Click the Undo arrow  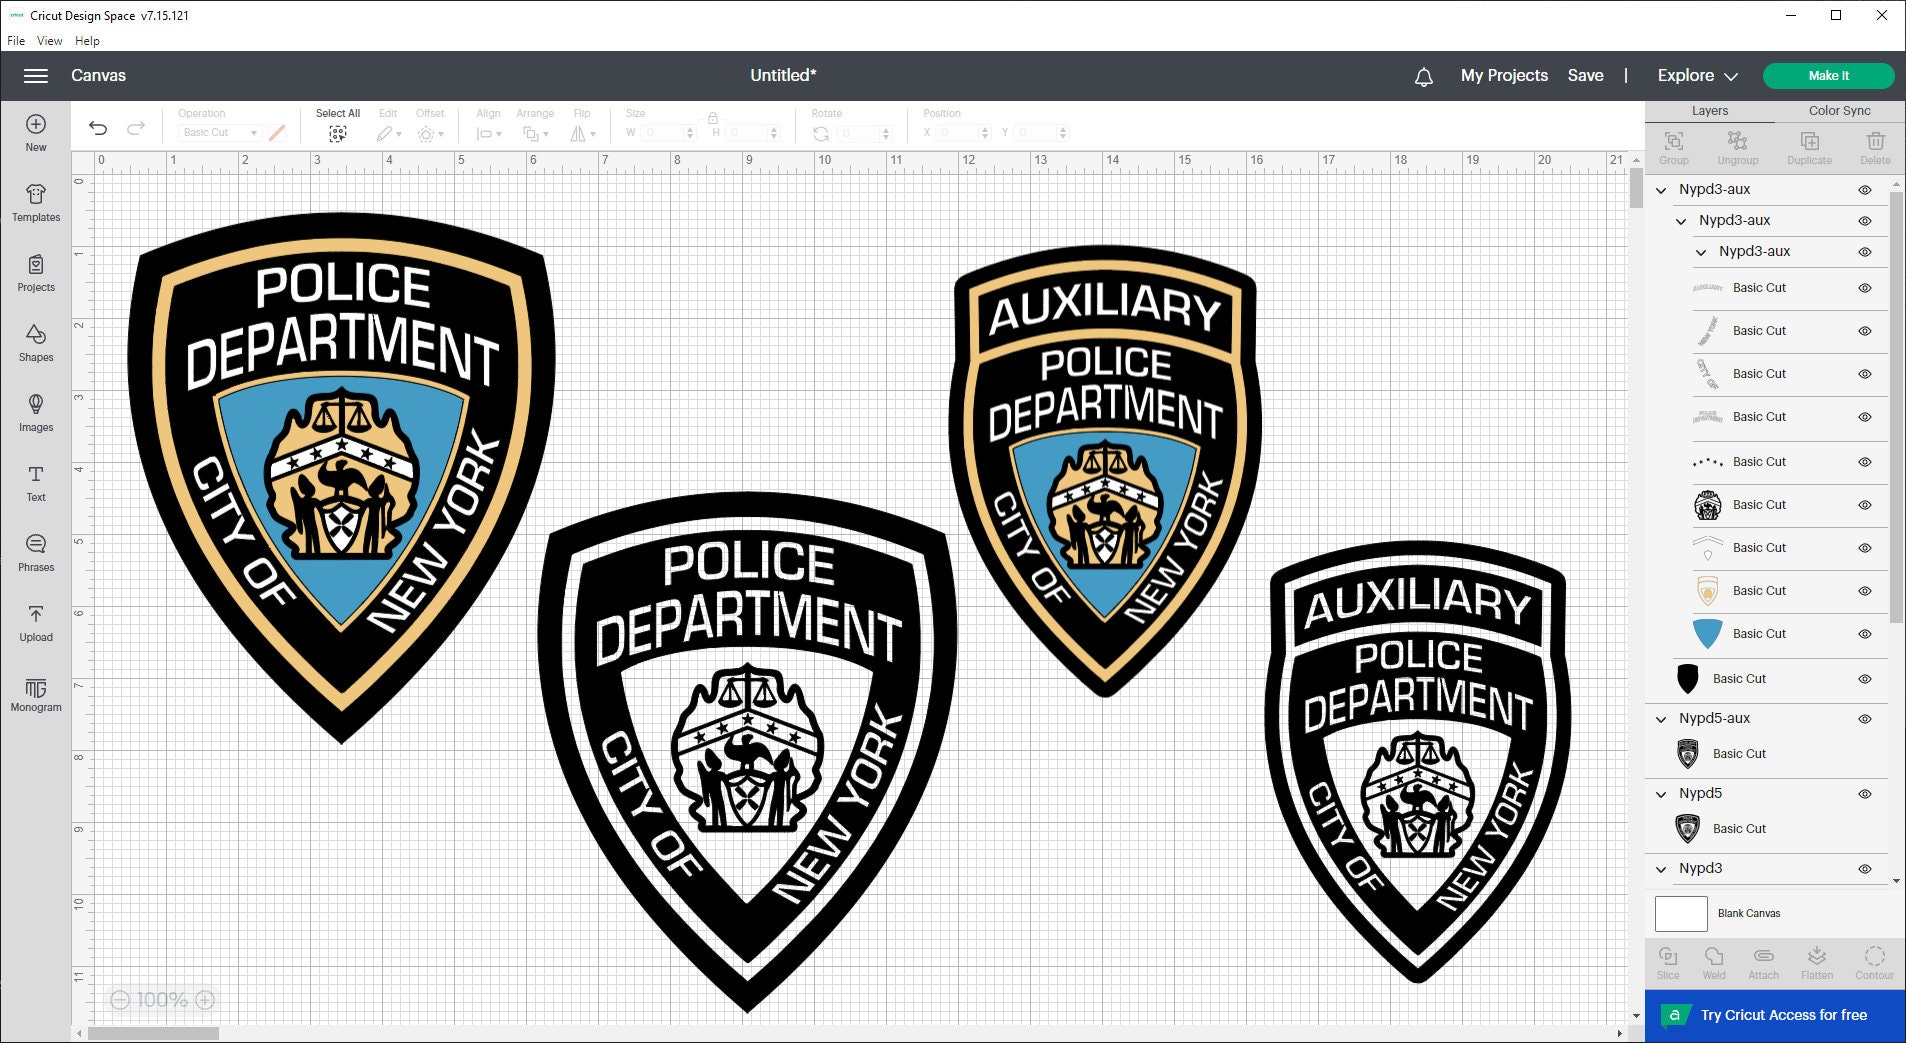tap(98, 128)
